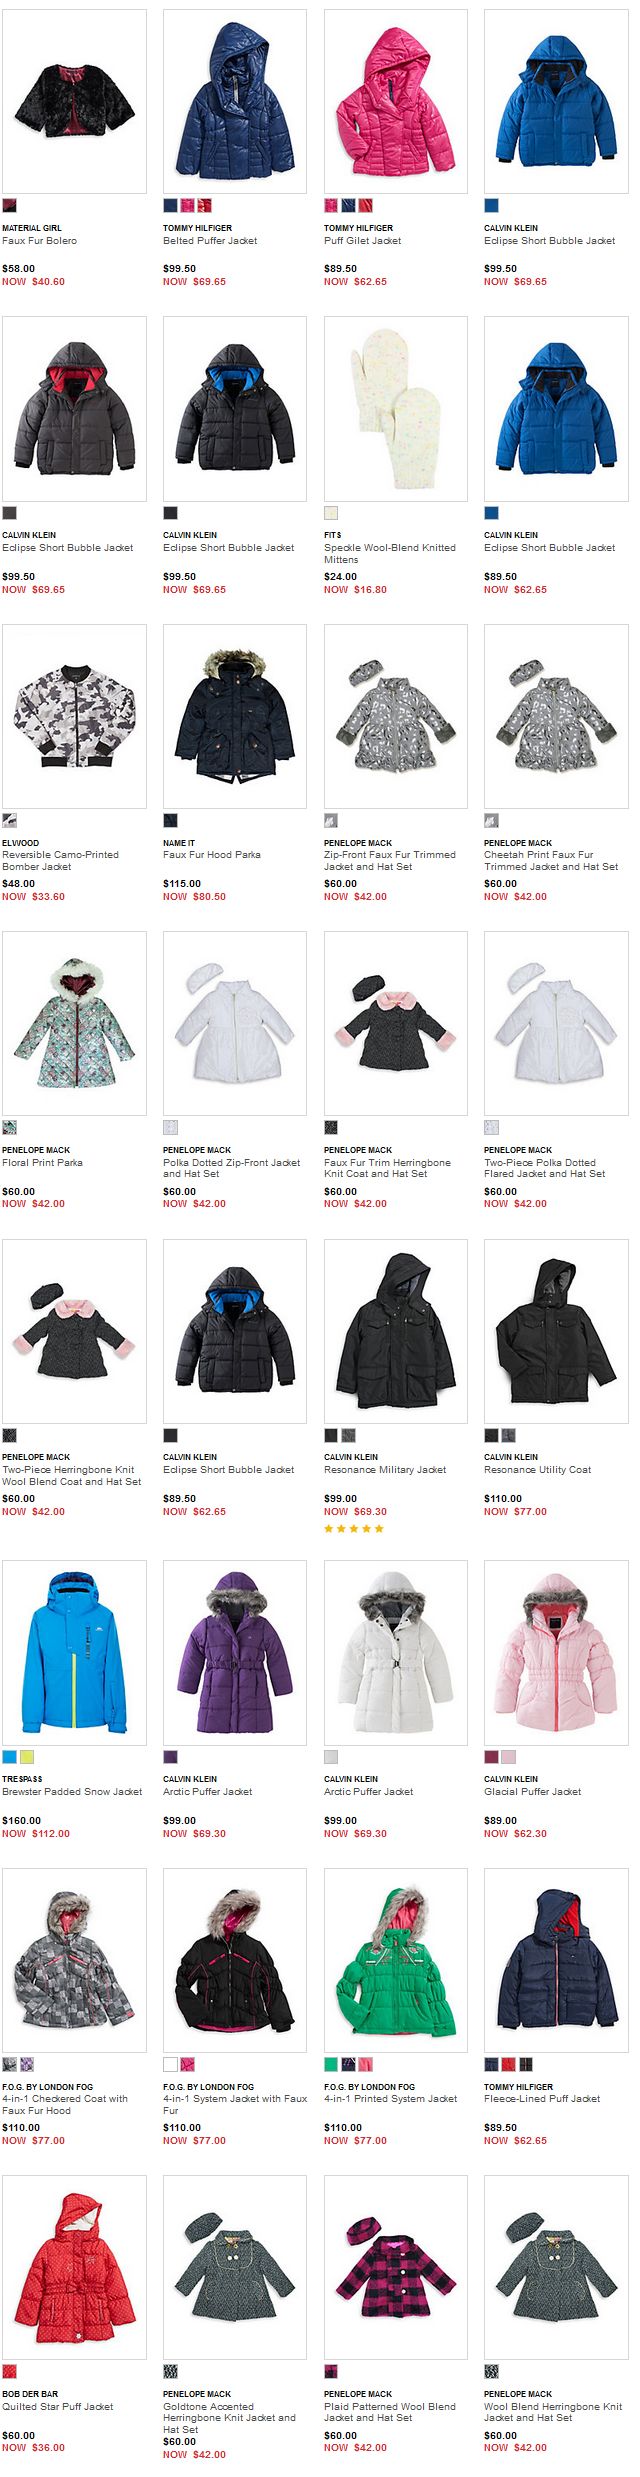Click five-star rating under Resonance Military Jacket

pos(354,1528)
